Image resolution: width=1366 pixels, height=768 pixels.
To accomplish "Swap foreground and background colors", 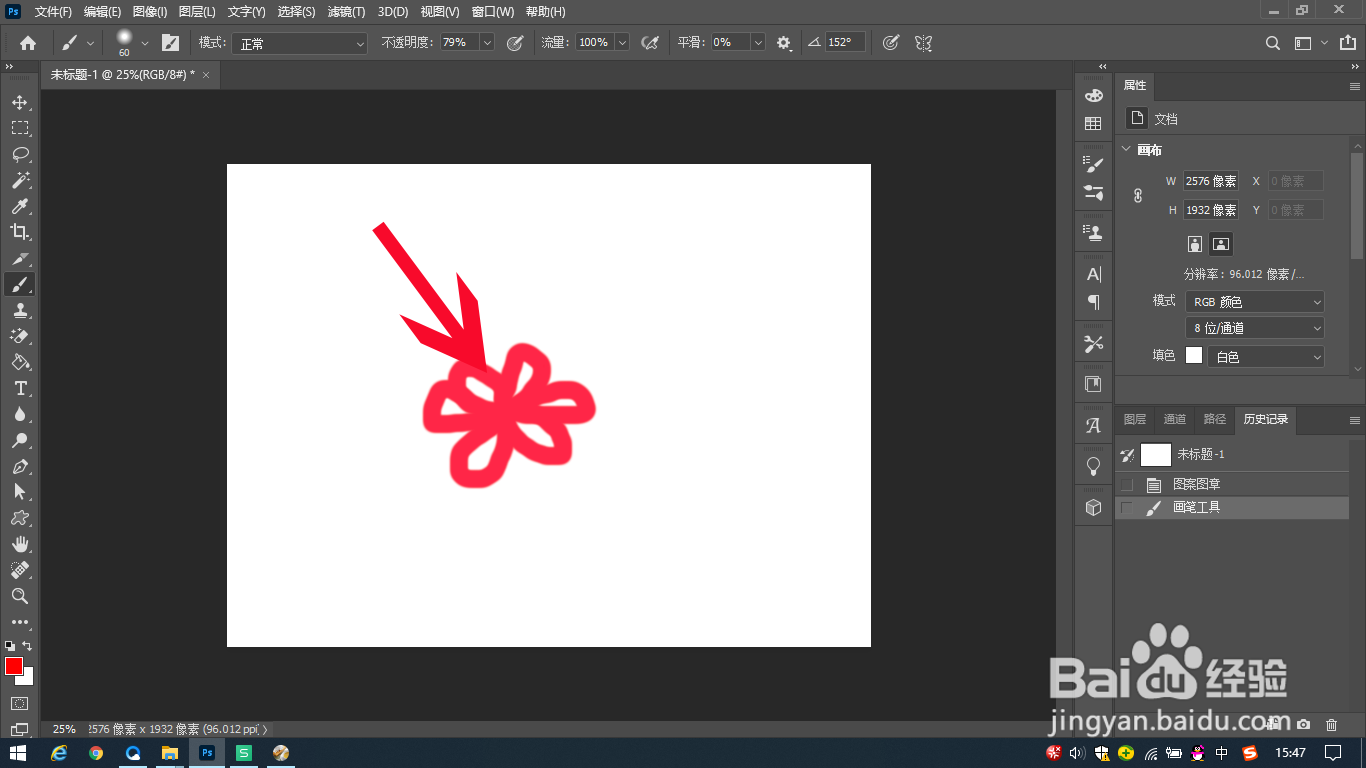I will [27, 646].
